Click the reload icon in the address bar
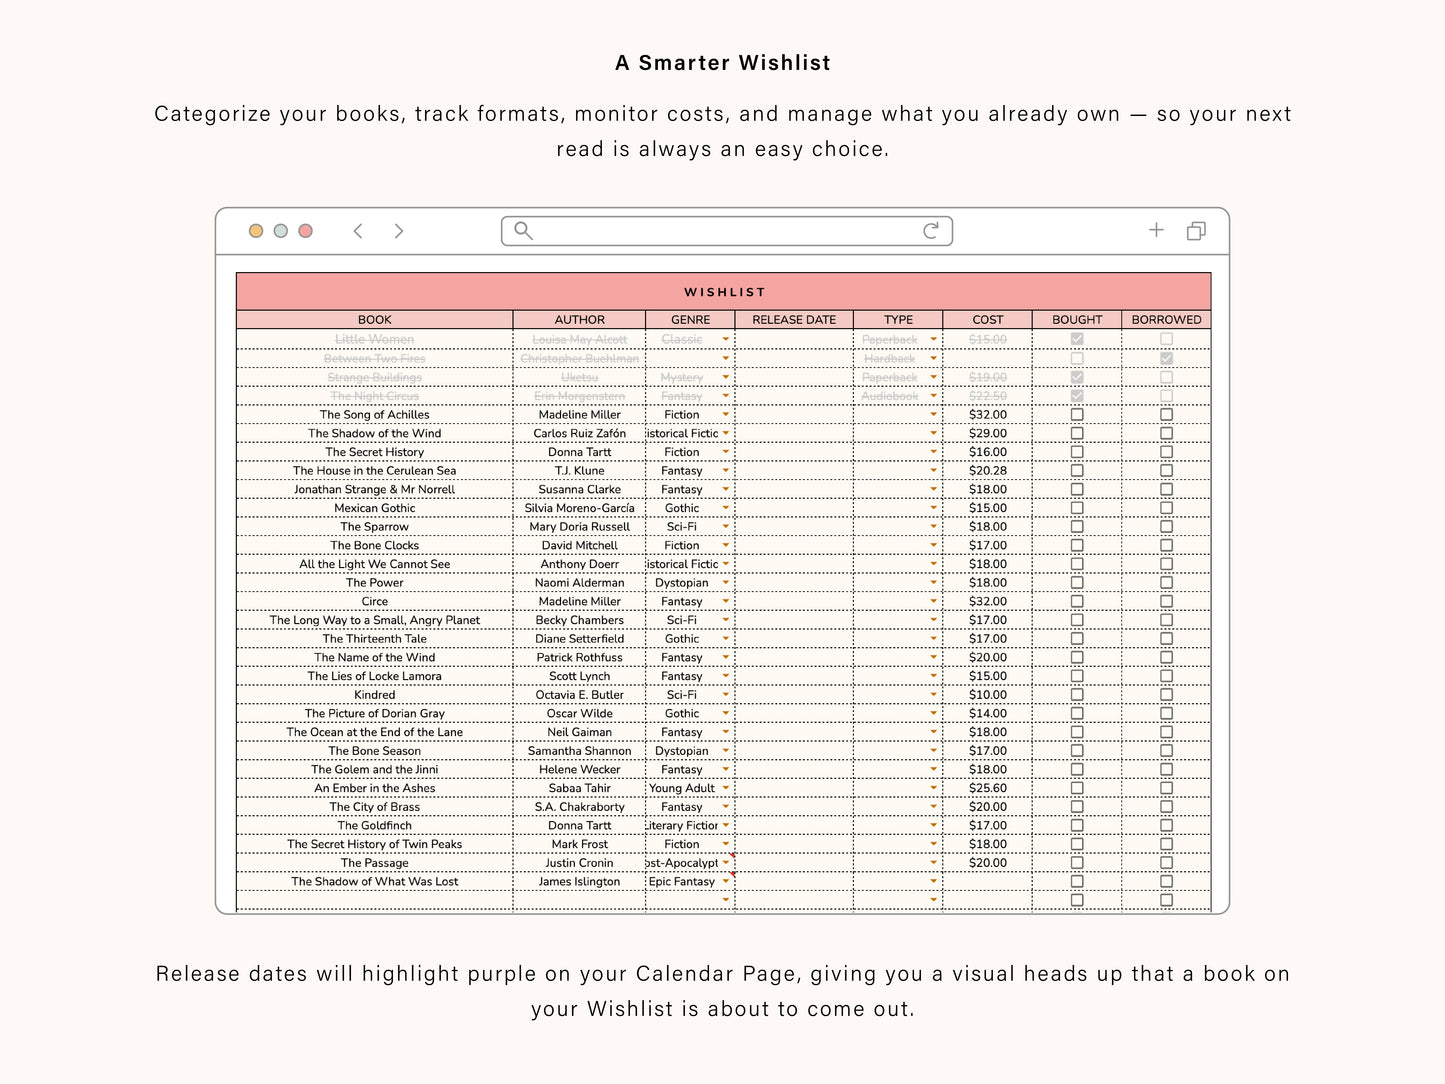Image resolution: width=1445 pixels, height=1084 pixels. 931,231
